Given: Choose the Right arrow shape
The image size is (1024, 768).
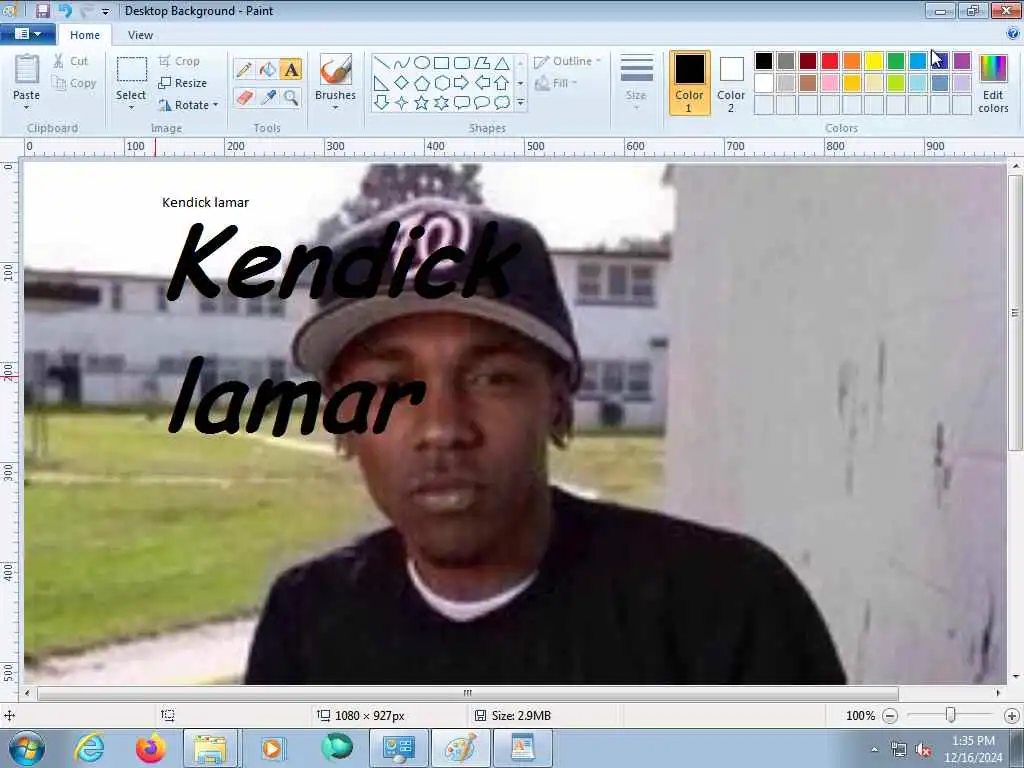Looking at the screenshot, I should pos(462,83).
